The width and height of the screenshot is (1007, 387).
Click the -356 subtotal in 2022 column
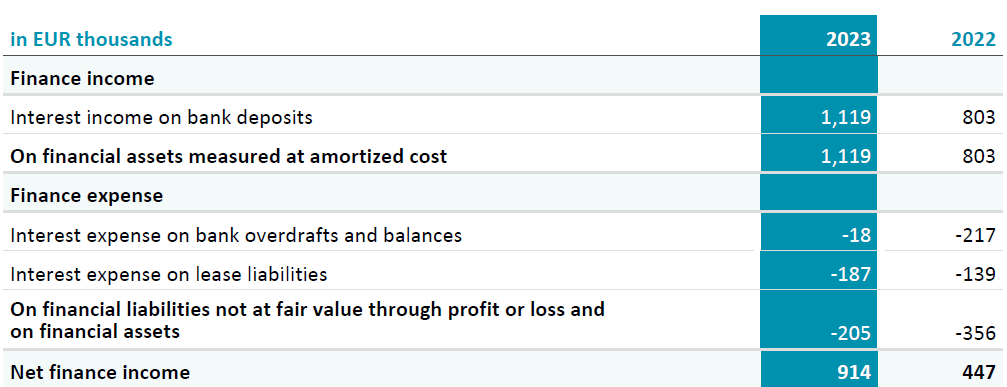975,333
